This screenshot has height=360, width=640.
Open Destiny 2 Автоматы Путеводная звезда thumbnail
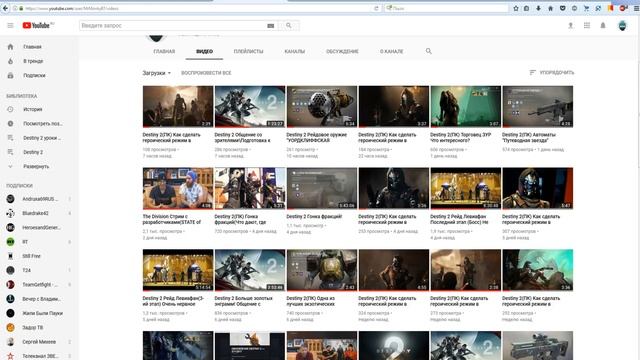coord(538,107)
